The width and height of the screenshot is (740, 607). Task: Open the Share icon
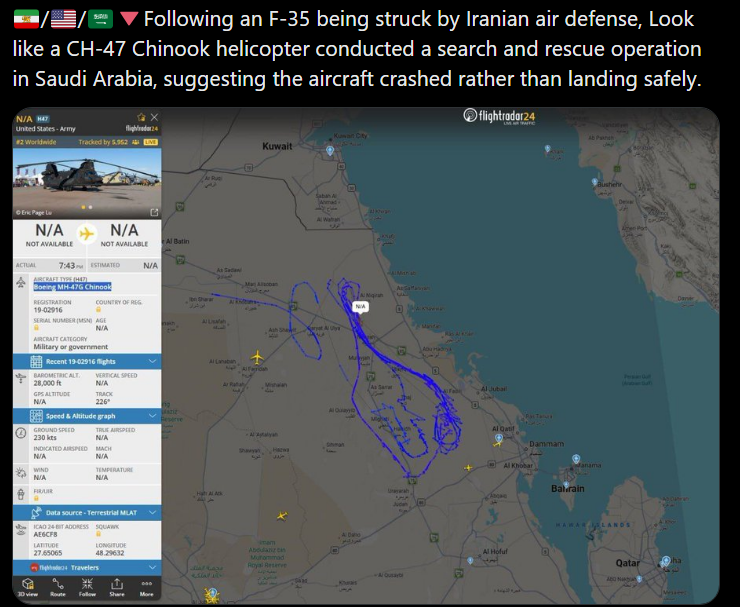(117, 587)
